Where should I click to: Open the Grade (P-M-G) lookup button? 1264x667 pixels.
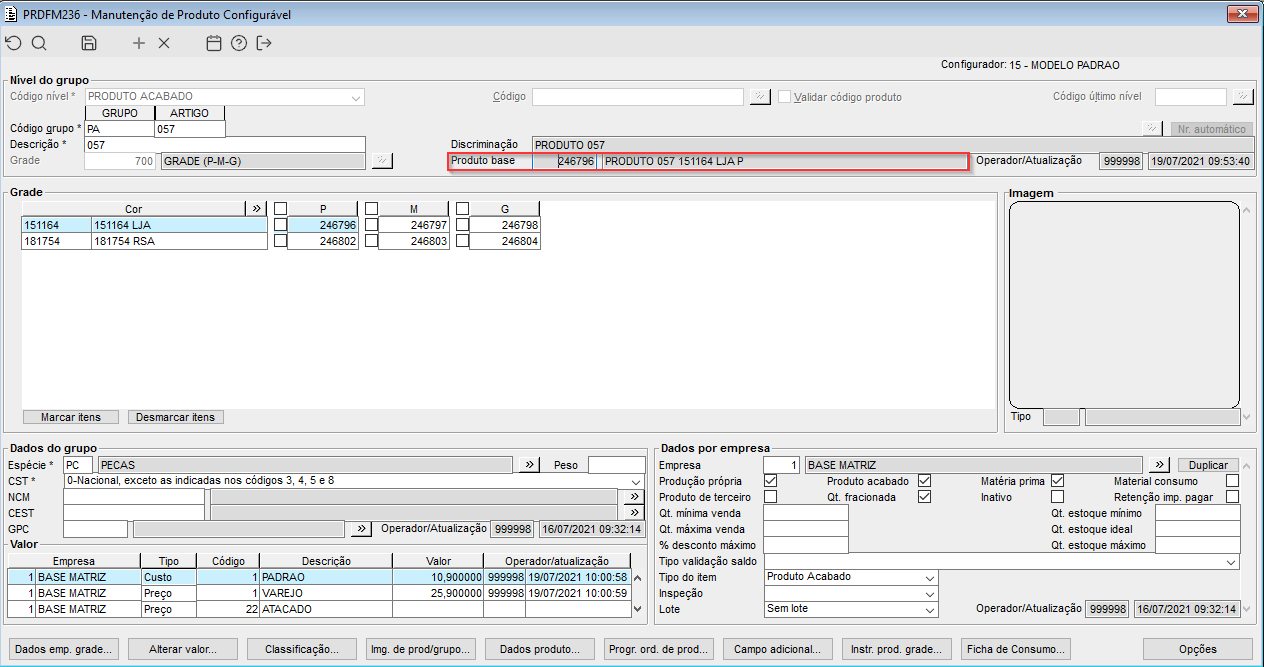[382, 161]
